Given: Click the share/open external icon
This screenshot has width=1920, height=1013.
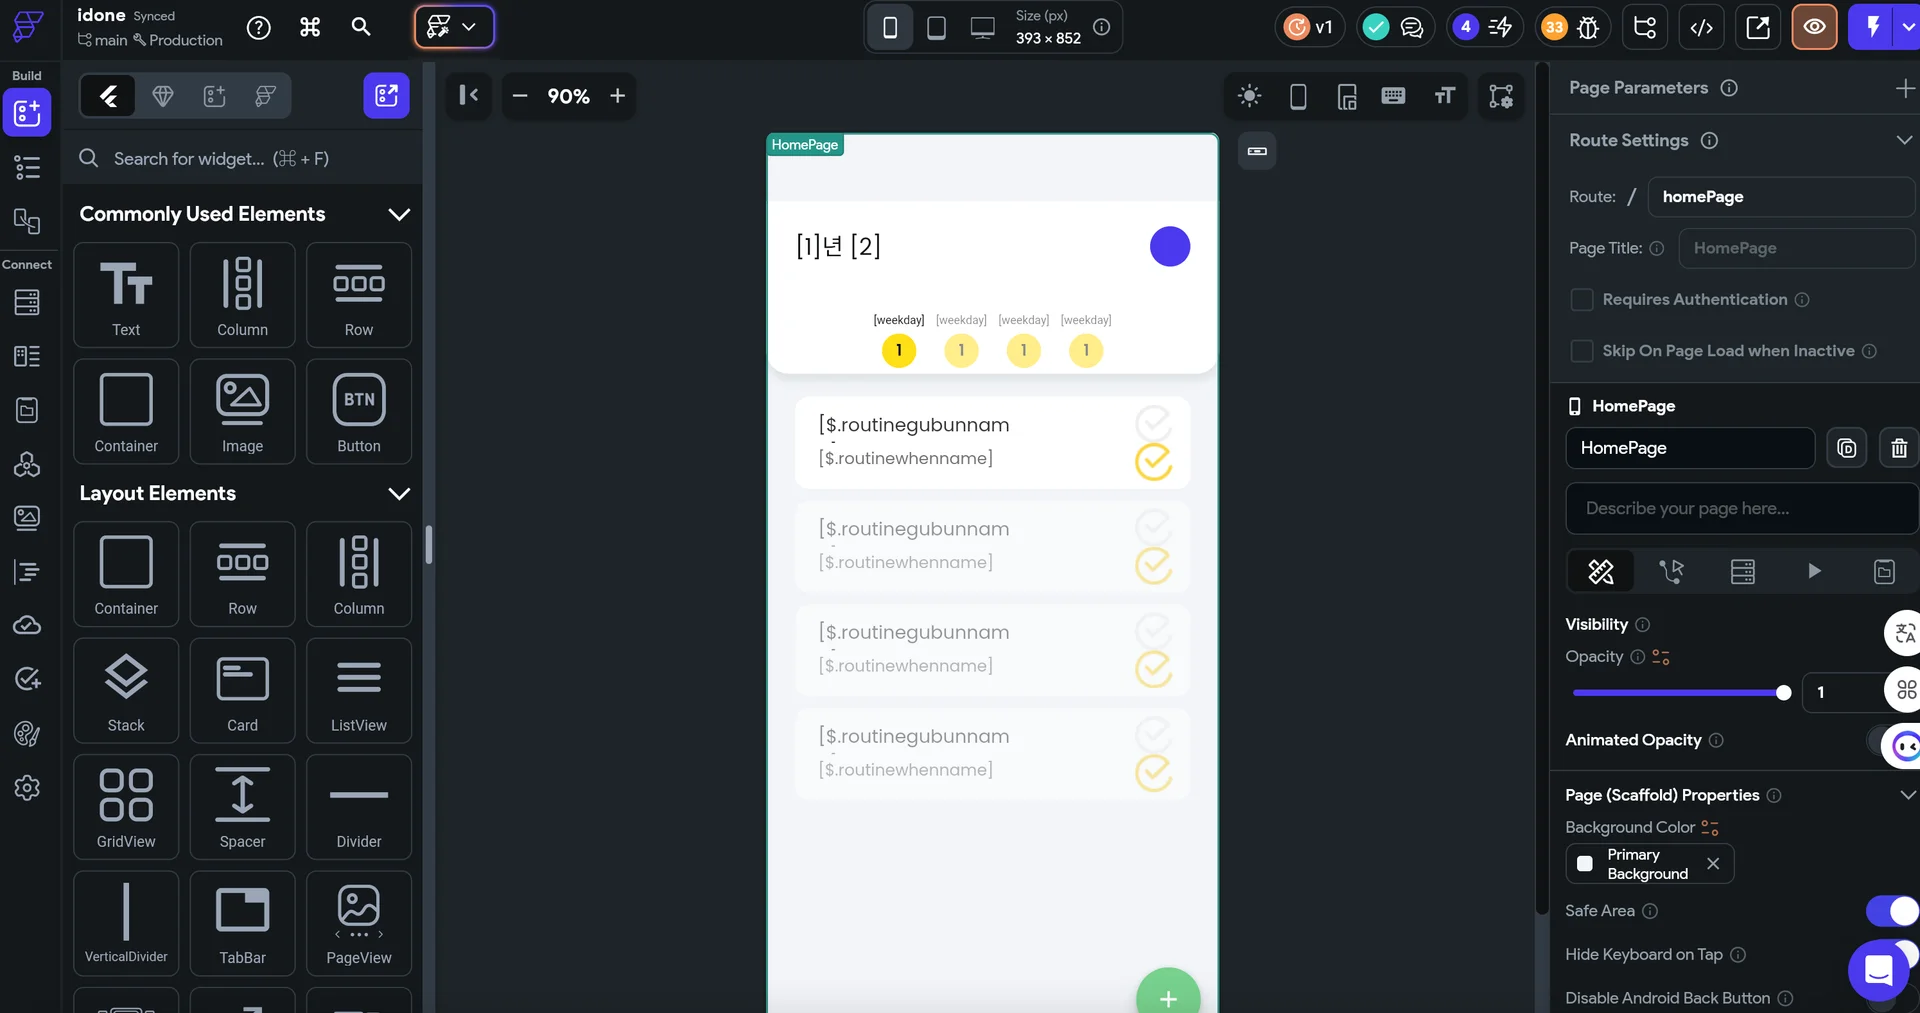Looking at the screenshot, I should click(1758, 27).
